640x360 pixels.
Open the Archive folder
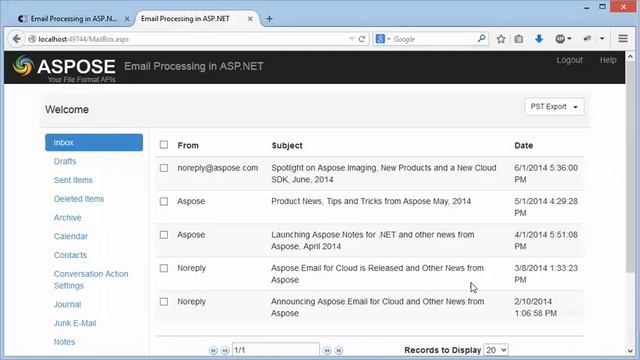pyautogui.click(x=67, y=218)
